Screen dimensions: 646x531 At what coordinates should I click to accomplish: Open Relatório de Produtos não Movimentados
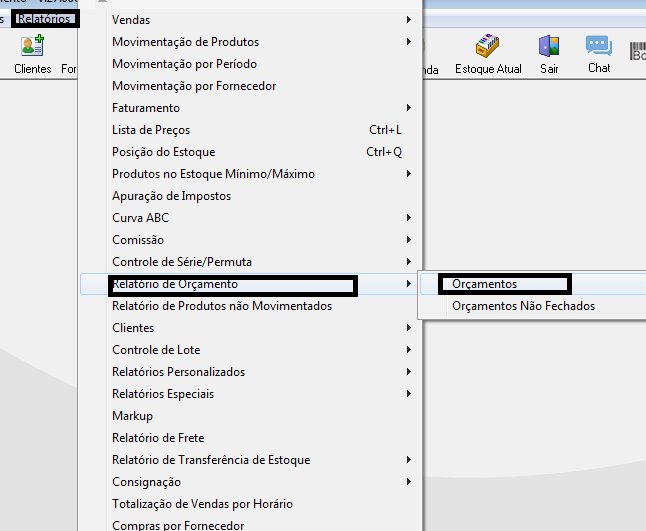pos(250,306)
